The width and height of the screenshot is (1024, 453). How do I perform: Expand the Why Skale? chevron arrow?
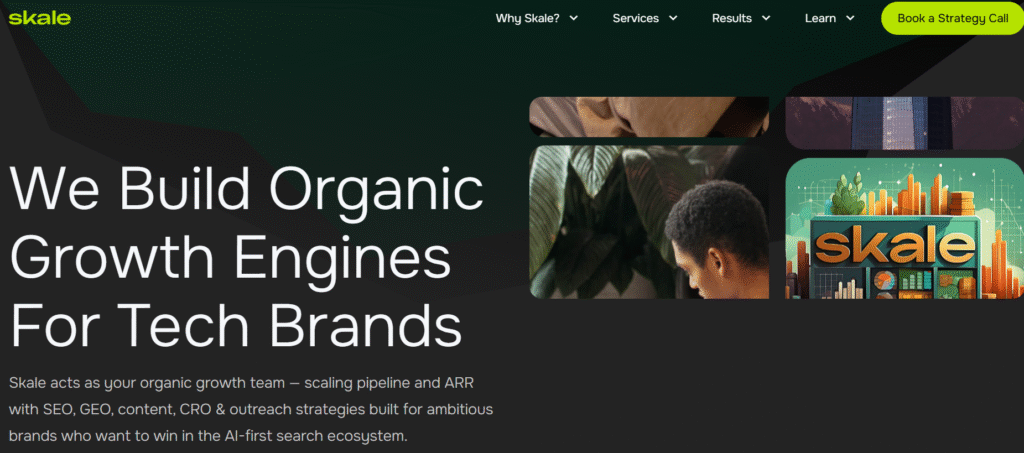pos(573,18)
